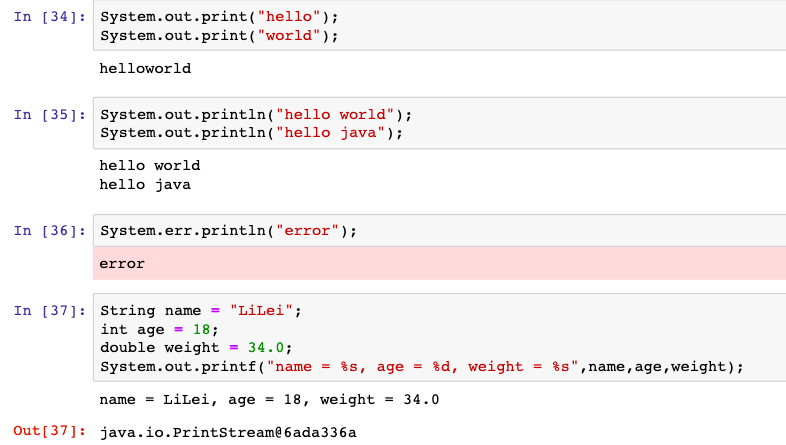The width and height of the screenshot is (786, 445).
Task: Focus the System.err.println("error") code cell
Action: (x=229, y=231)
